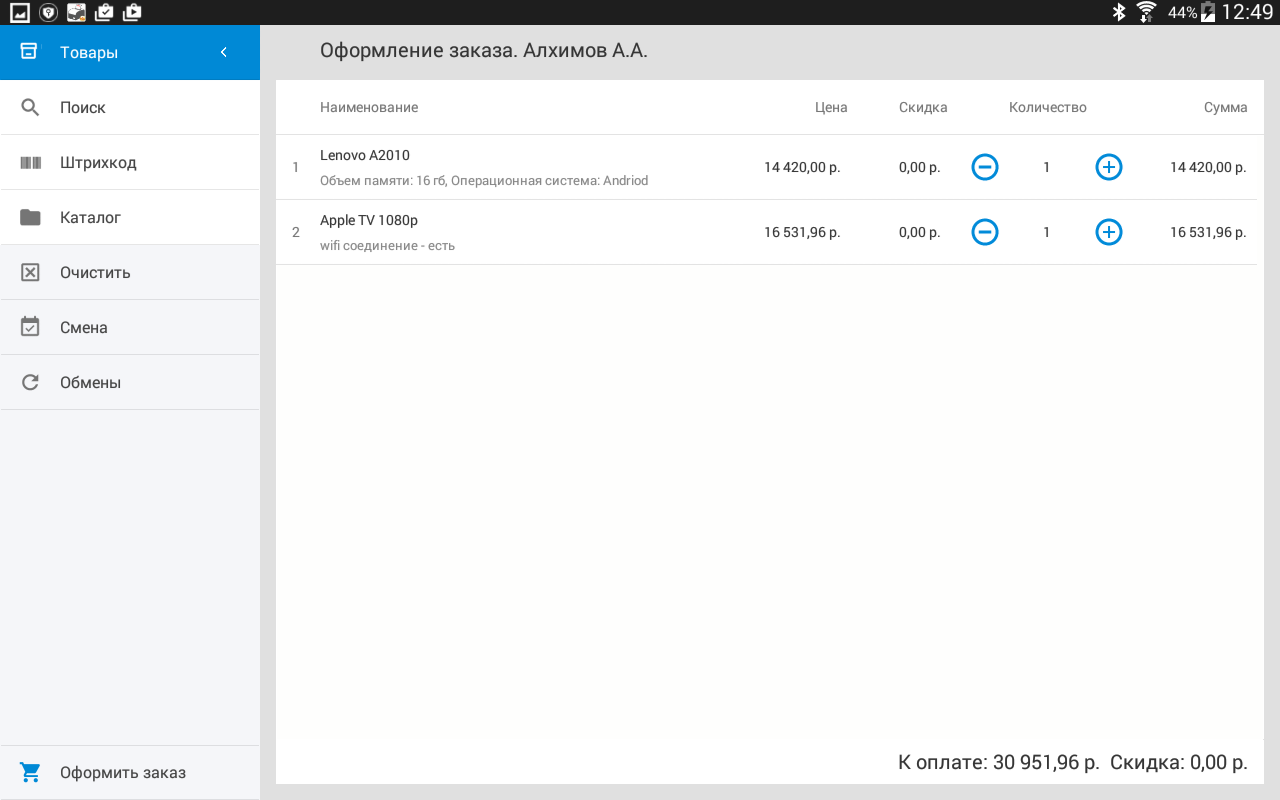
Task: Select the Каталог menu entry
Action: tap(90, 217)
